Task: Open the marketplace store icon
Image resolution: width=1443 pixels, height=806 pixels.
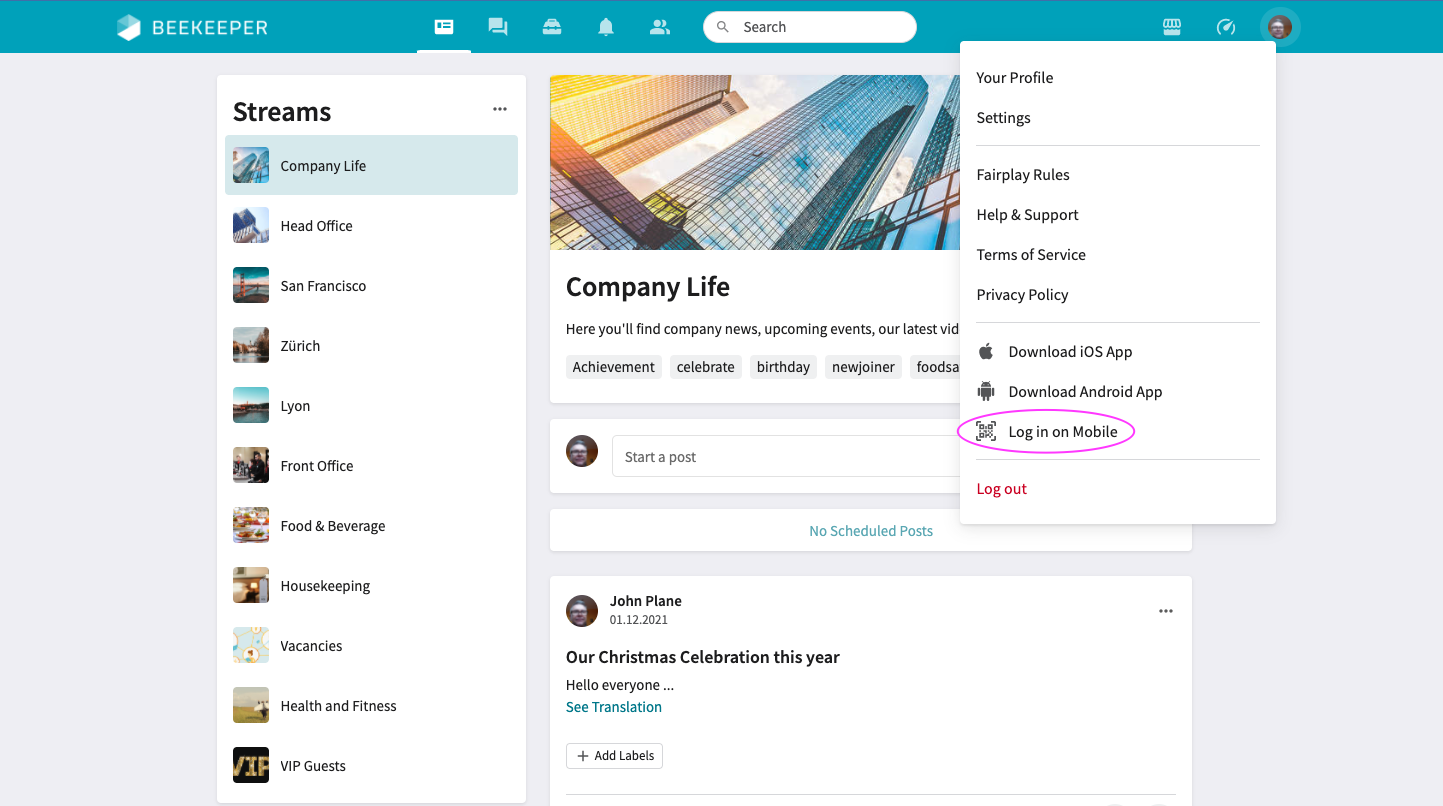Action: (1172, 27)
